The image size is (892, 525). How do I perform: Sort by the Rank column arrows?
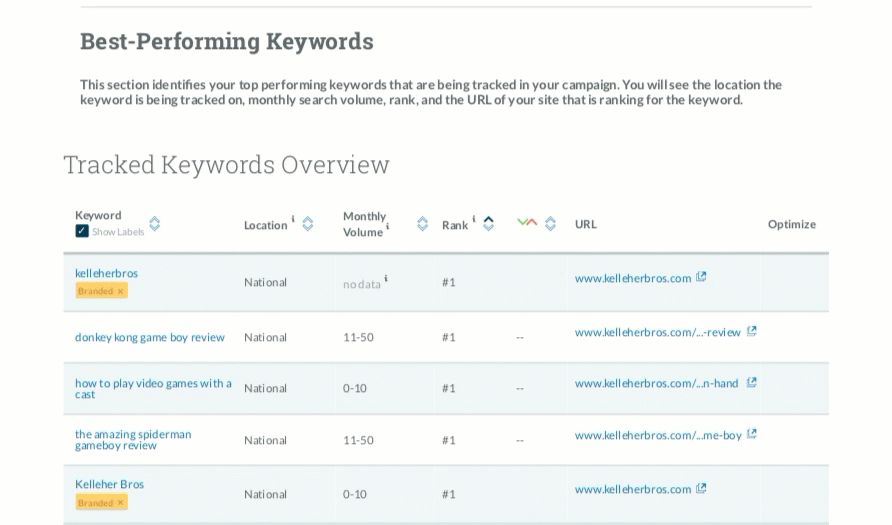(489, 224)
